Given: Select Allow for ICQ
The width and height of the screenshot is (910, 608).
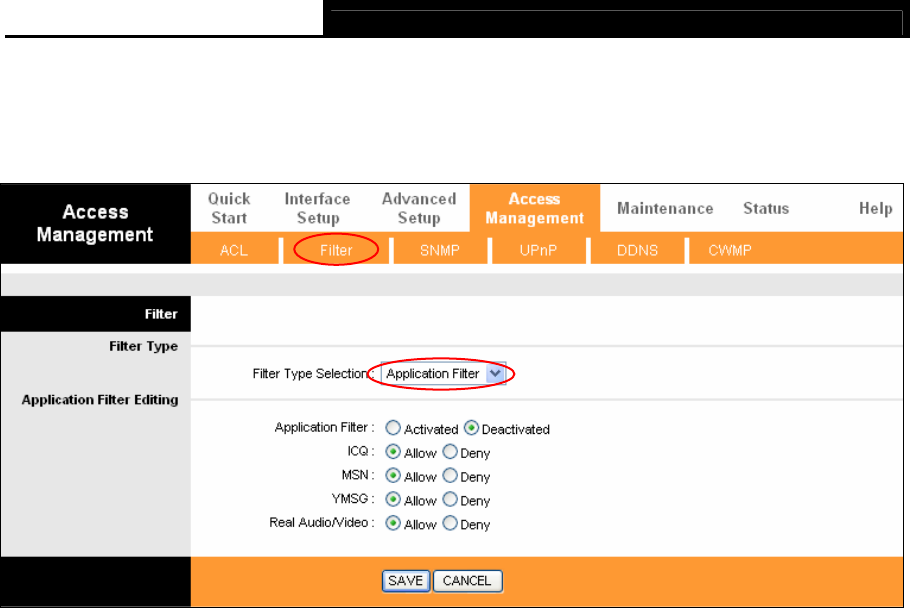Looking at the screenshot, I should pos(393,452).
